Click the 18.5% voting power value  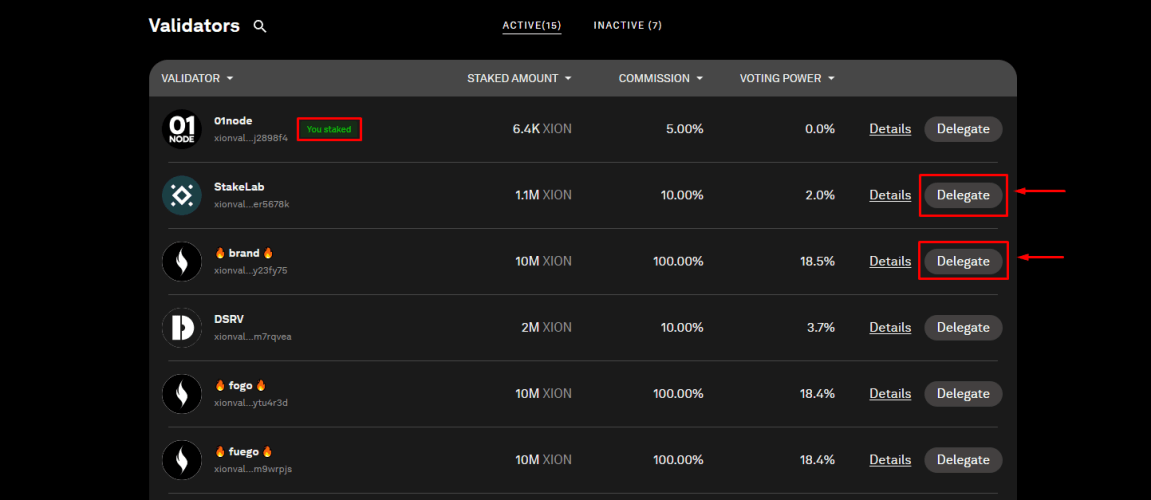[817, 261]
